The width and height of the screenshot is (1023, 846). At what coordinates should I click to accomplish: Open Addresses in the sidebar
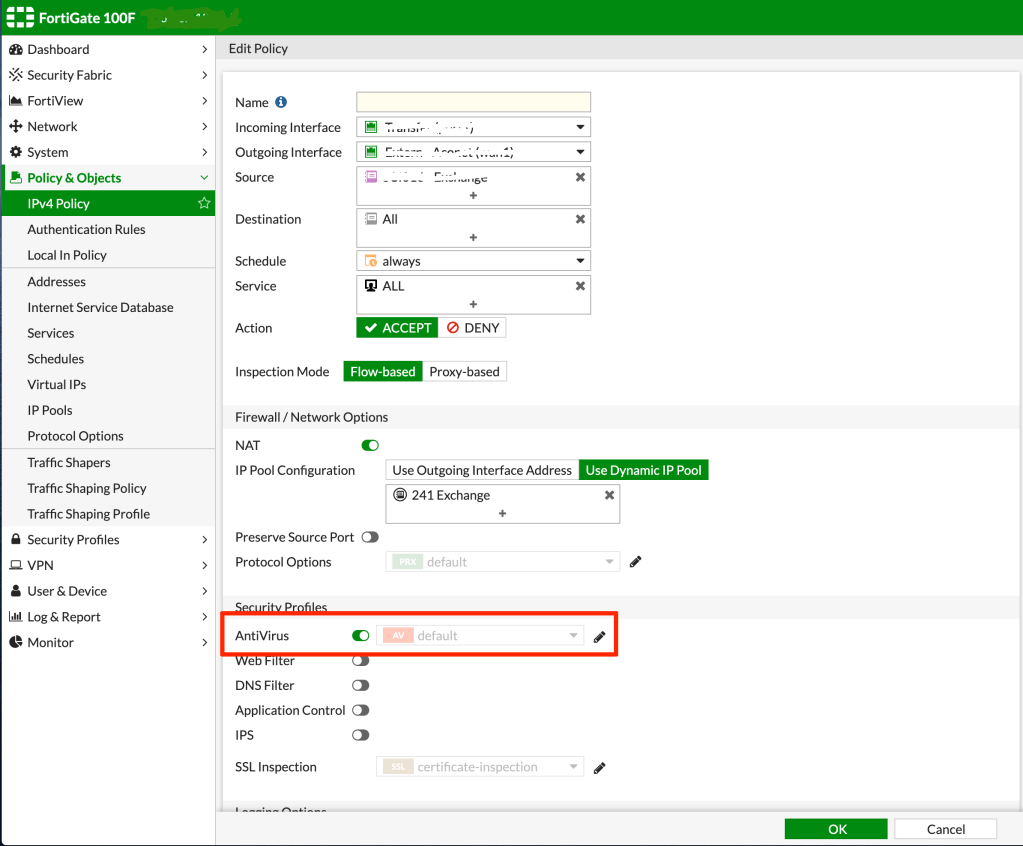point(57,282)
